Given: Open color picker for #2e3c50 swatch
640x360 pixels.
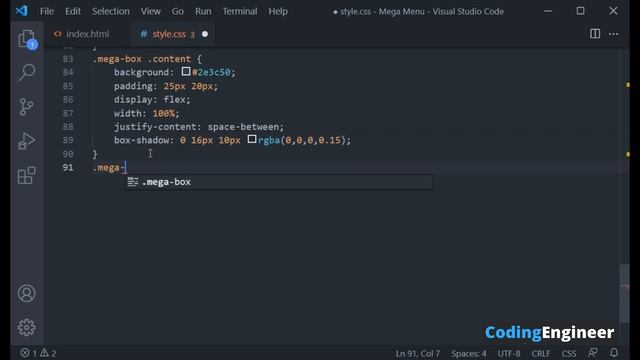Looking at the screenshot, I should [x=186, y=71].
